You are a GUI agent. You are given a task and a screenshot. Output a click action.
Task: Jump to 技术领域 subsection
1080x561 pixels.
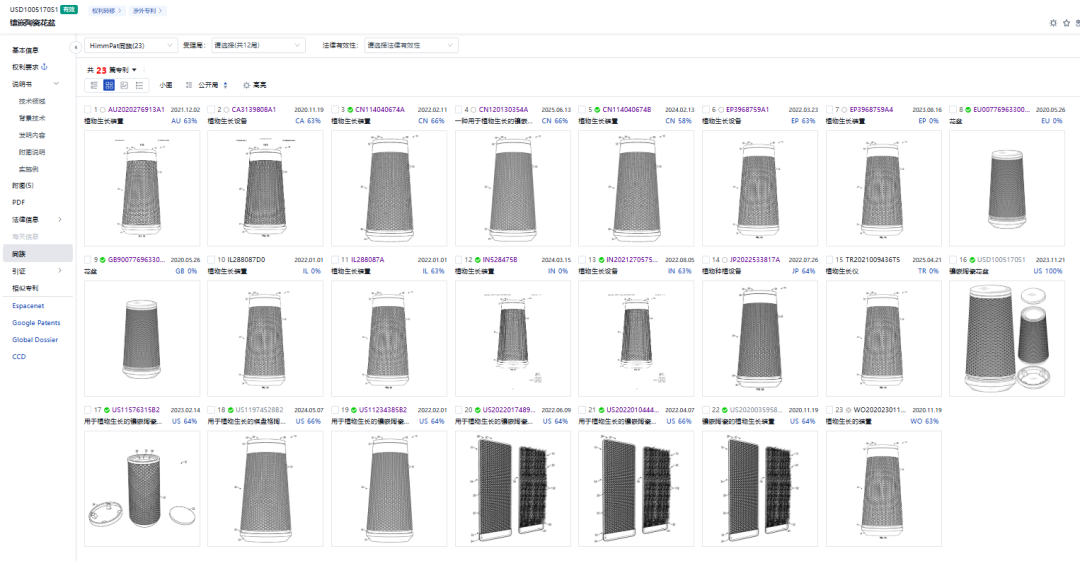click(32, 101)
